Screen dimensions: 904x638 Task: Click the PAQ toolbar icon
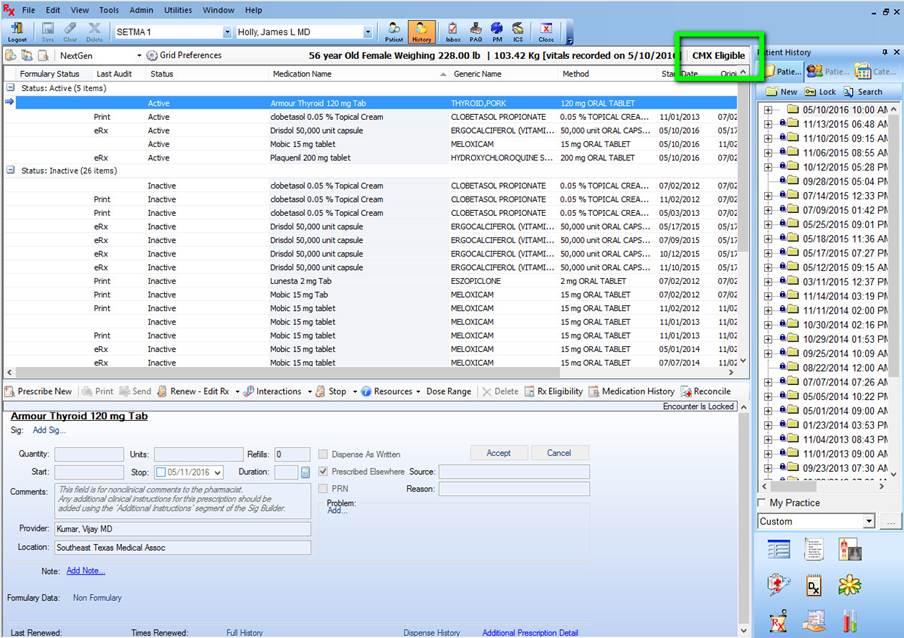tap(476, 32)
